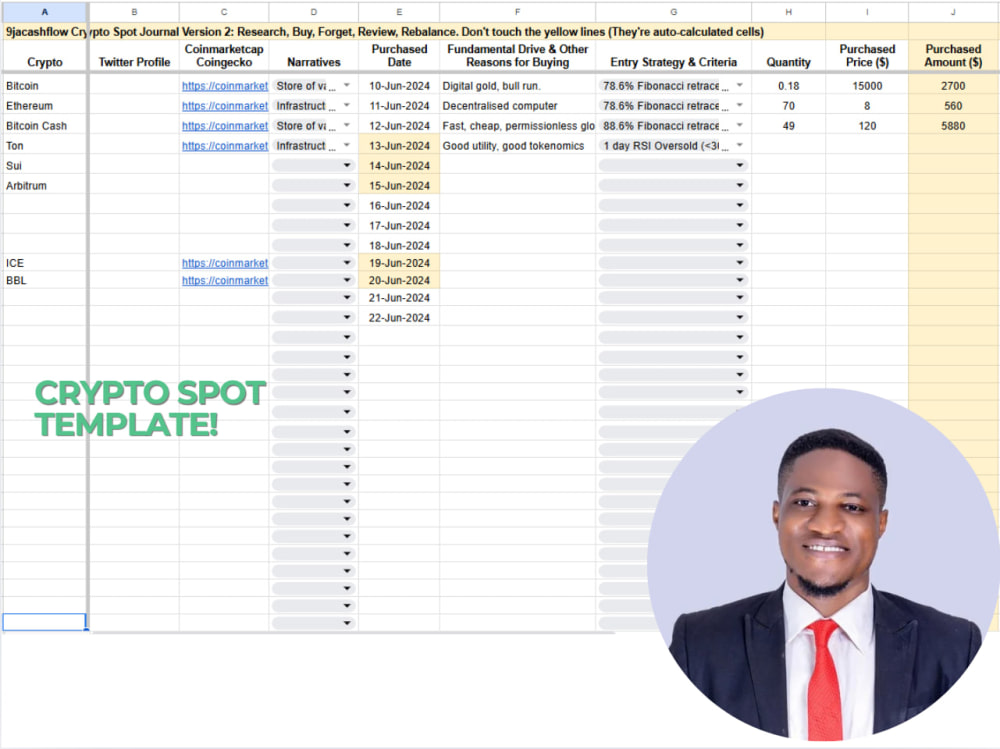Select the Sui cell
The width and height of the screenshot is (1000, 749).
45,165
